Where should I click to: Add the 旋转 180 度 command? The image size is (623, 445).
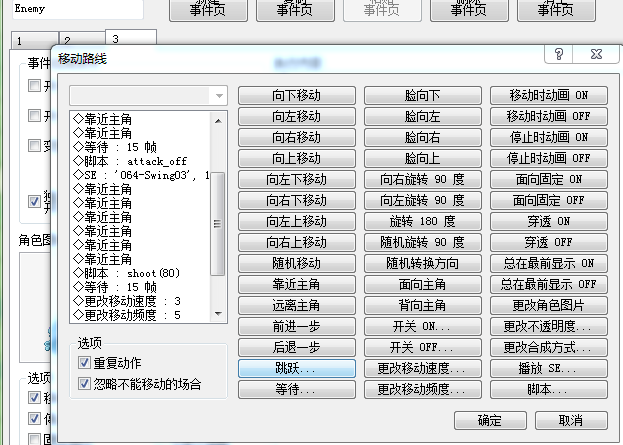coord(423,222)
